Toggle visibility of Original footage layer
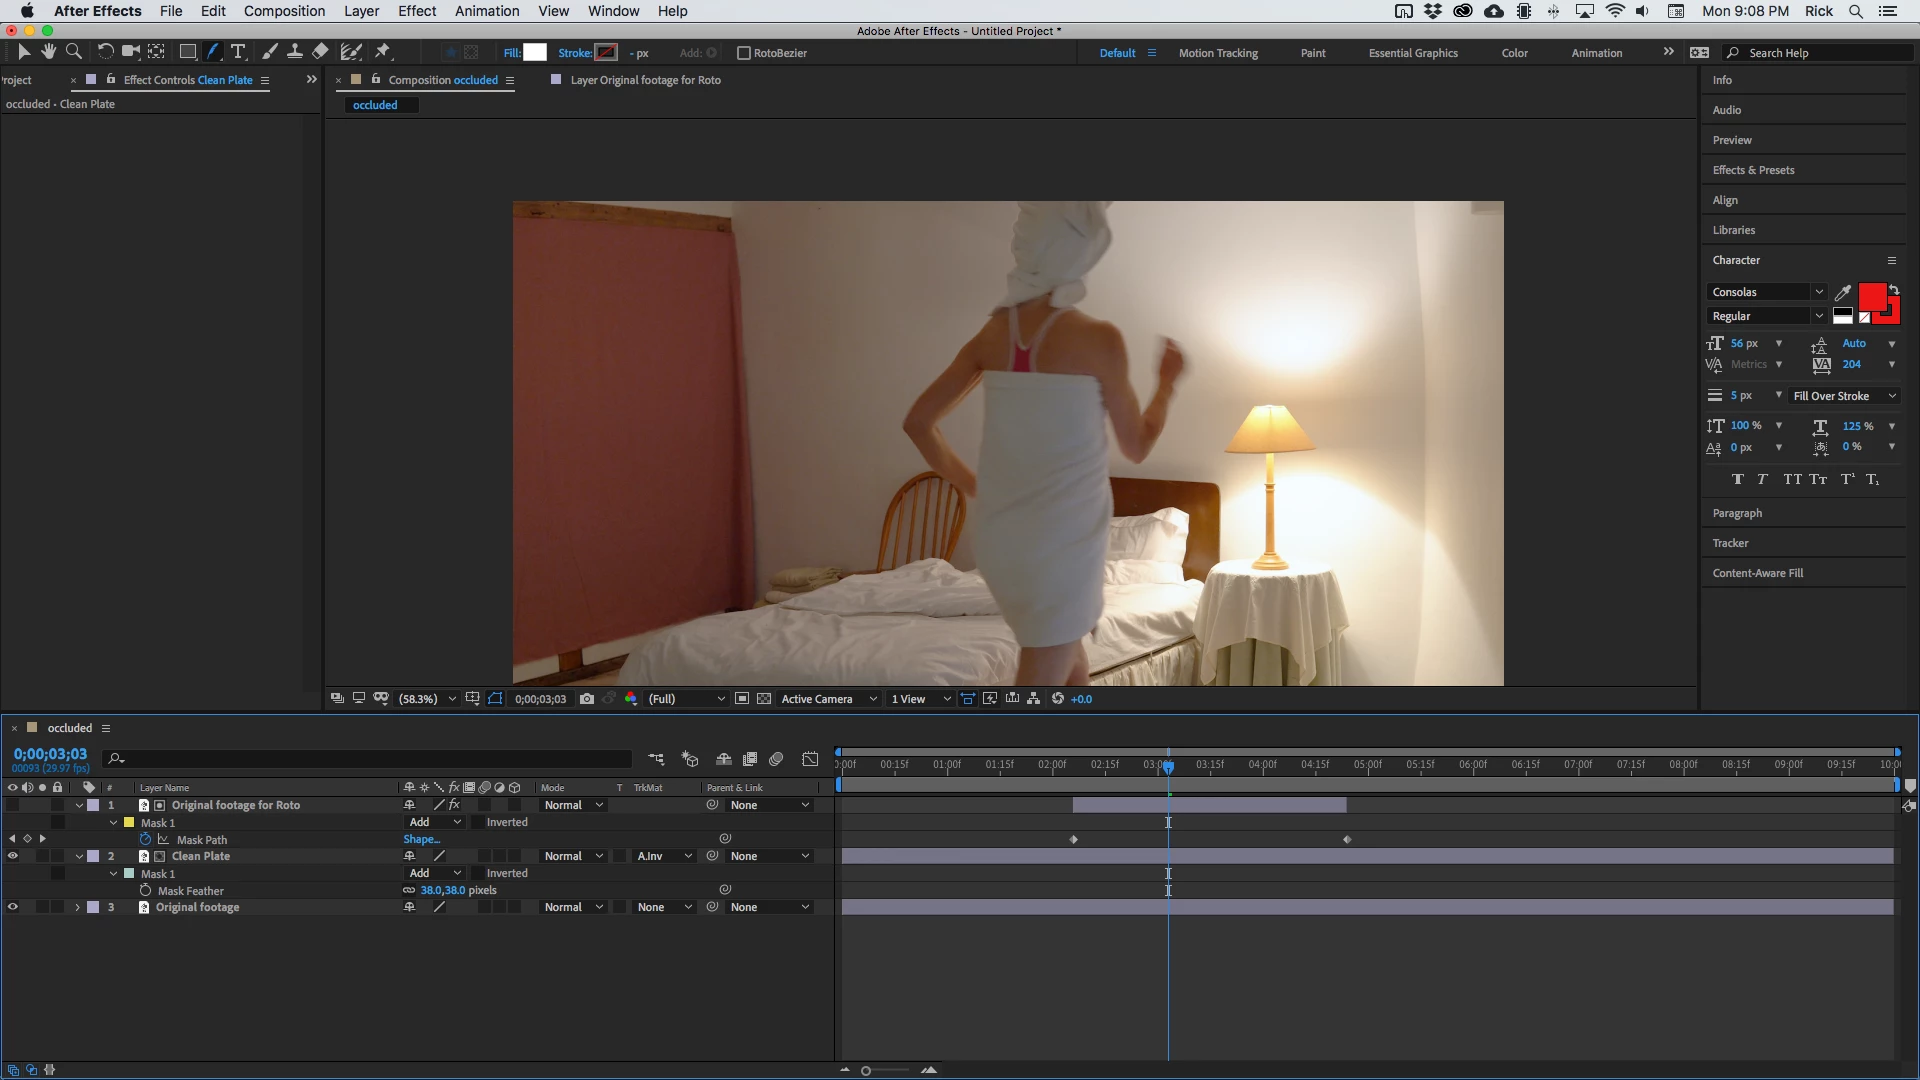This screenshot has height=1080, width=1920. point(13,908)
